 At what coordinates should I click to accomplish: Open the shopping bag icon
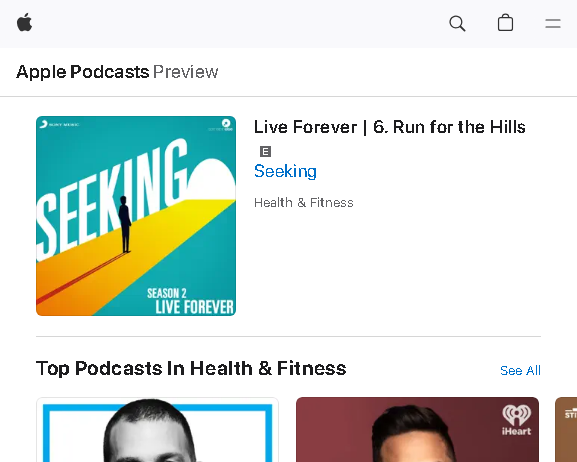point(505,23)
